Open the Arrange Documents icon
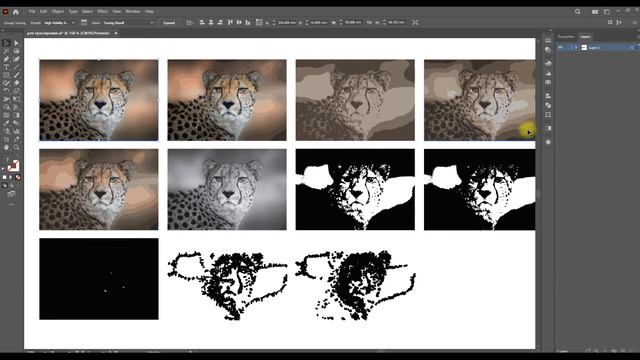Image resolution: width=640 pixels, height=360 pixels. [x=595, y=12]
